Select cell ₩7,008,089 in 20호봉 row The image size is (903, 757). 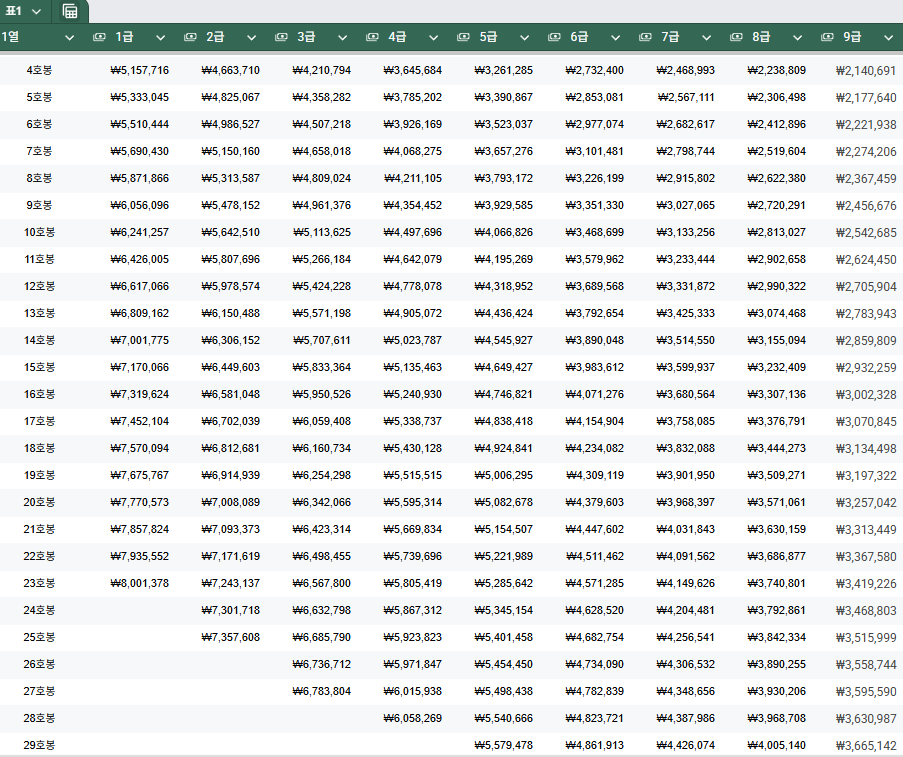(231, 502)
